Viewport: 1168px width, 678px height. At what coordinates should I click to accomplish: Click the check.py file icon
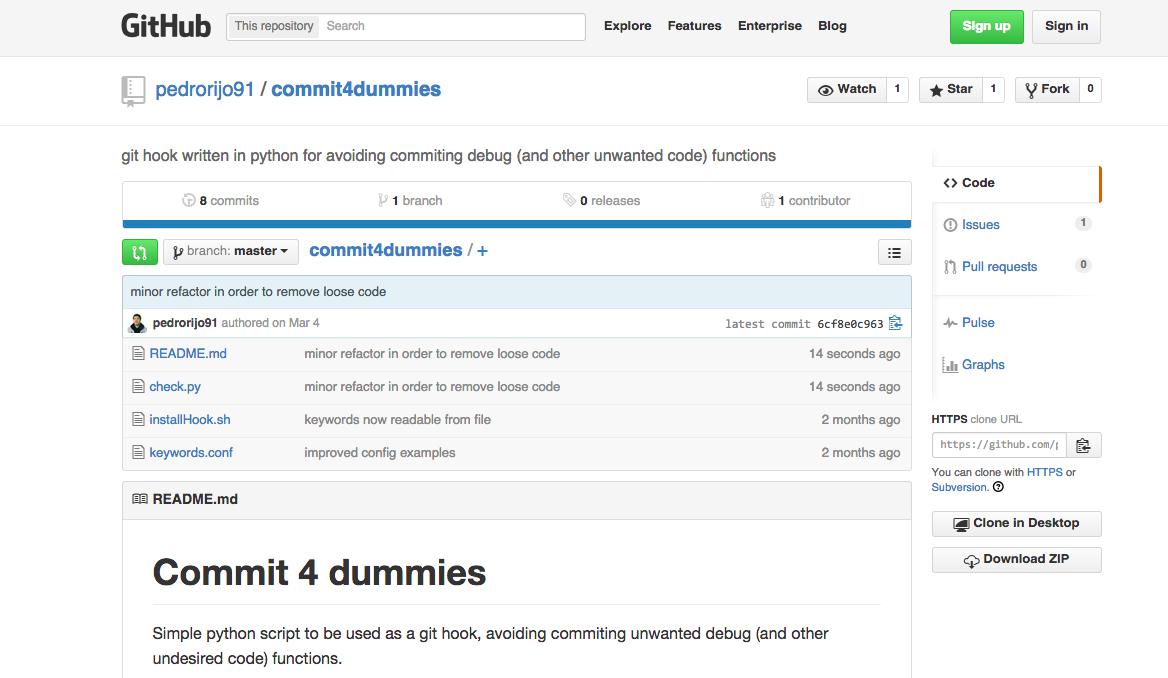tap(138, 386)
